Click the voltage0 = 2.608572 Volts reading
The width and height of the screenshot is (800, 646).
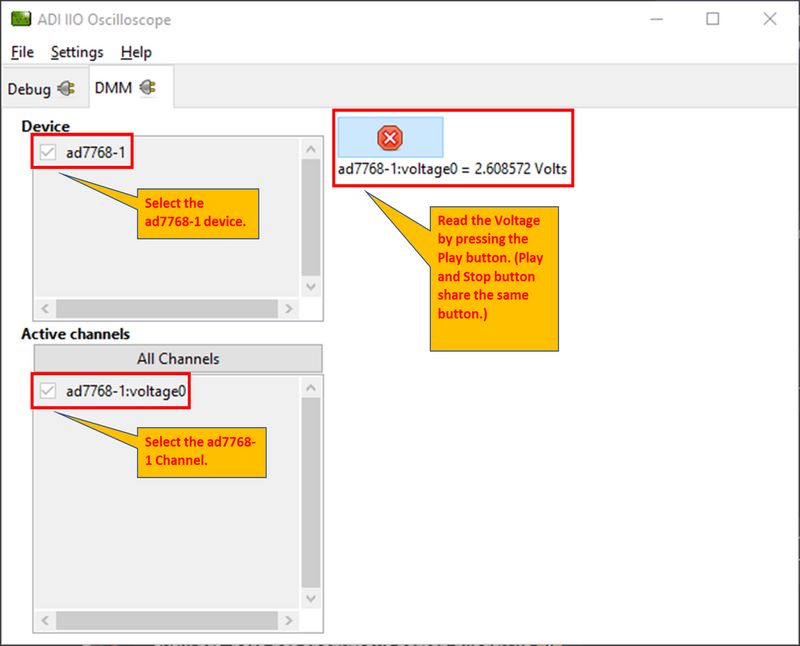(x=452, y=169)
